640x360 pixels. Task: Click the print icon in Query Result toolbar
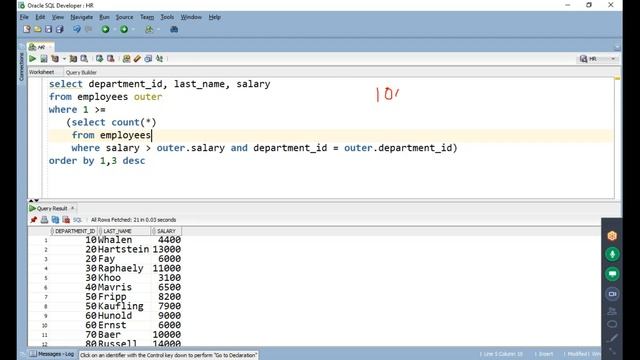coord(44,220)
